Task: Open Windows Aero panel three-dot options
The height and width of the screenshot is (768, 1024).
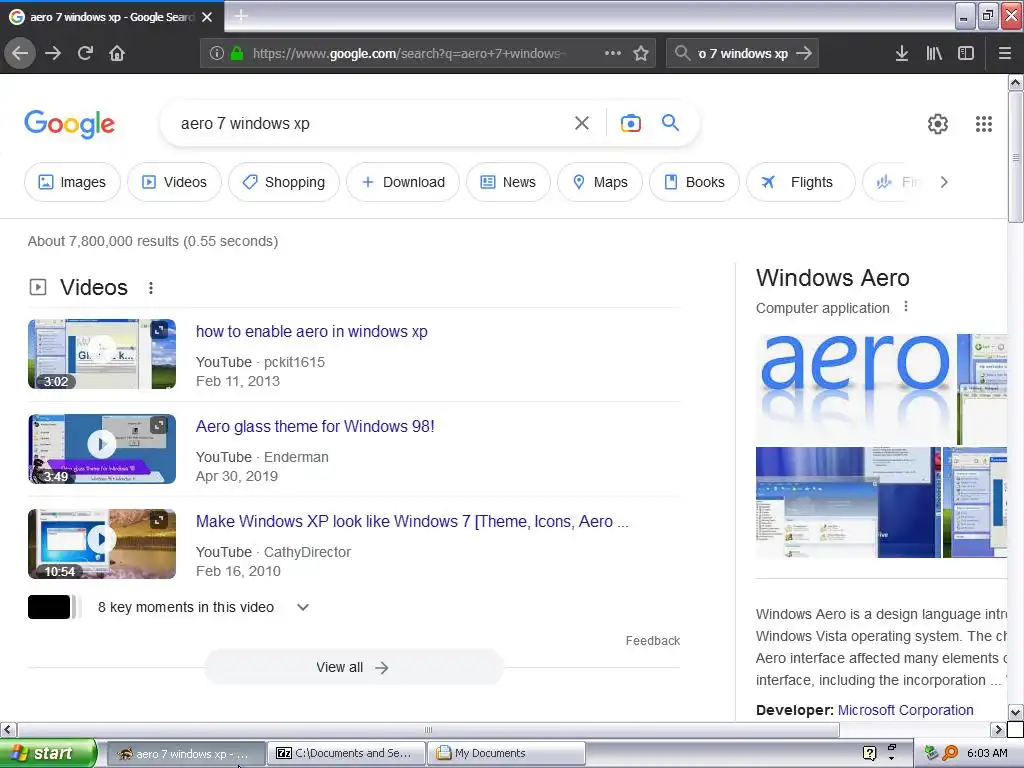Action: [906, 306]
